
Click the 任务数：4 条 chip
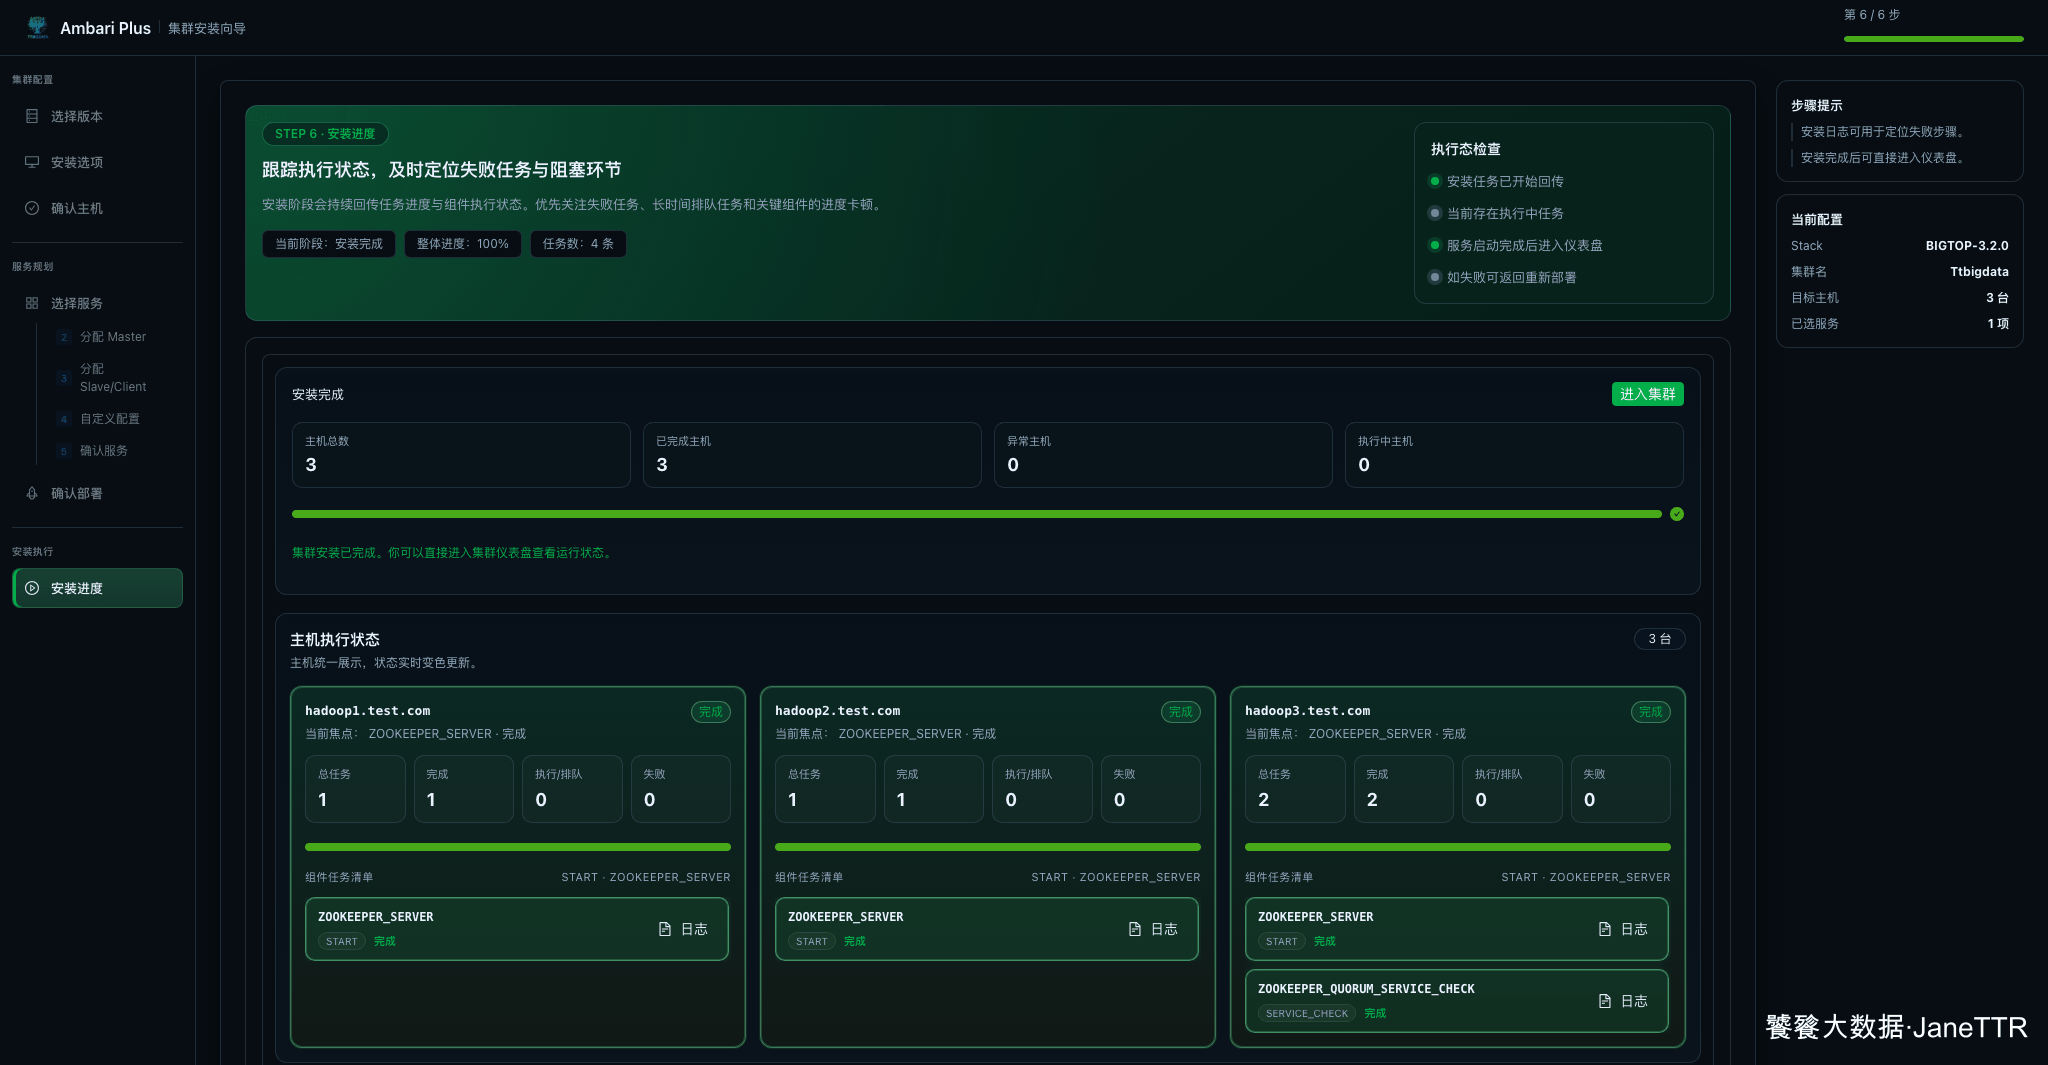[578, 244]
